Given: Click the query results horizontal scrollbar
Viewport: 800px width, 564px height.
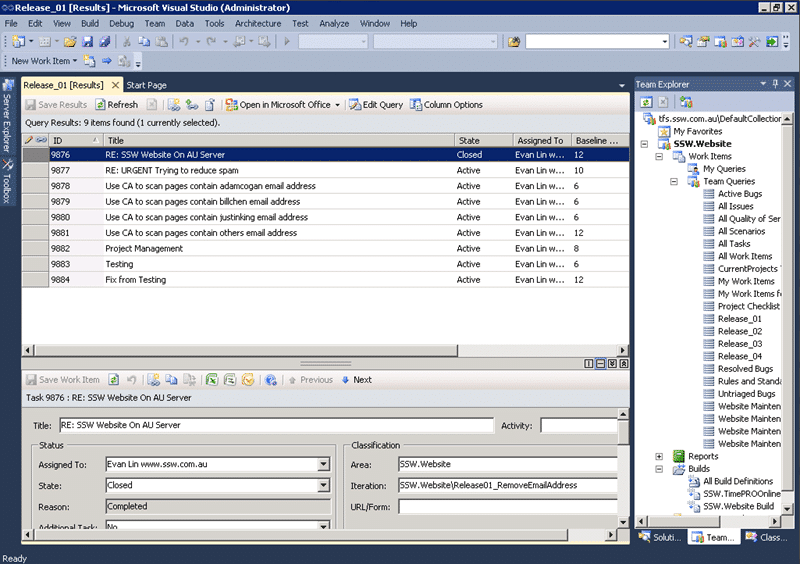Looking at the screenshot, I should point(246,351).
